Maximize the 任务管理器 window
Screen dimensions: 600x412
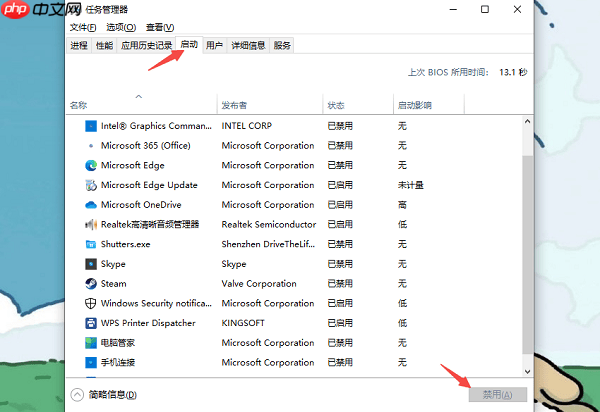click(485, 9)
